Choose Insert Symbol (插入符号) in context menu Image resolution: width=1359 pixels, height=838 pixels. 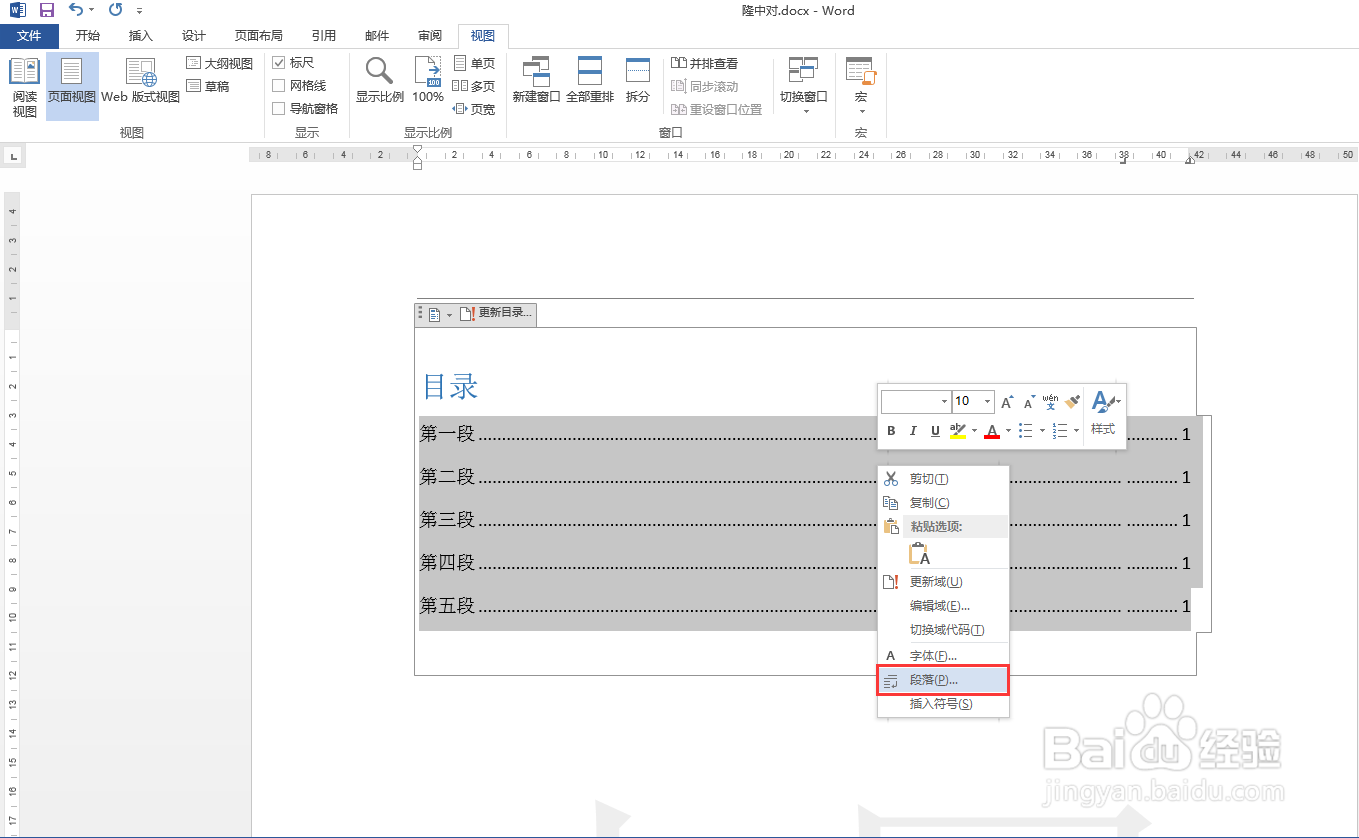click(x=943, y=704)
